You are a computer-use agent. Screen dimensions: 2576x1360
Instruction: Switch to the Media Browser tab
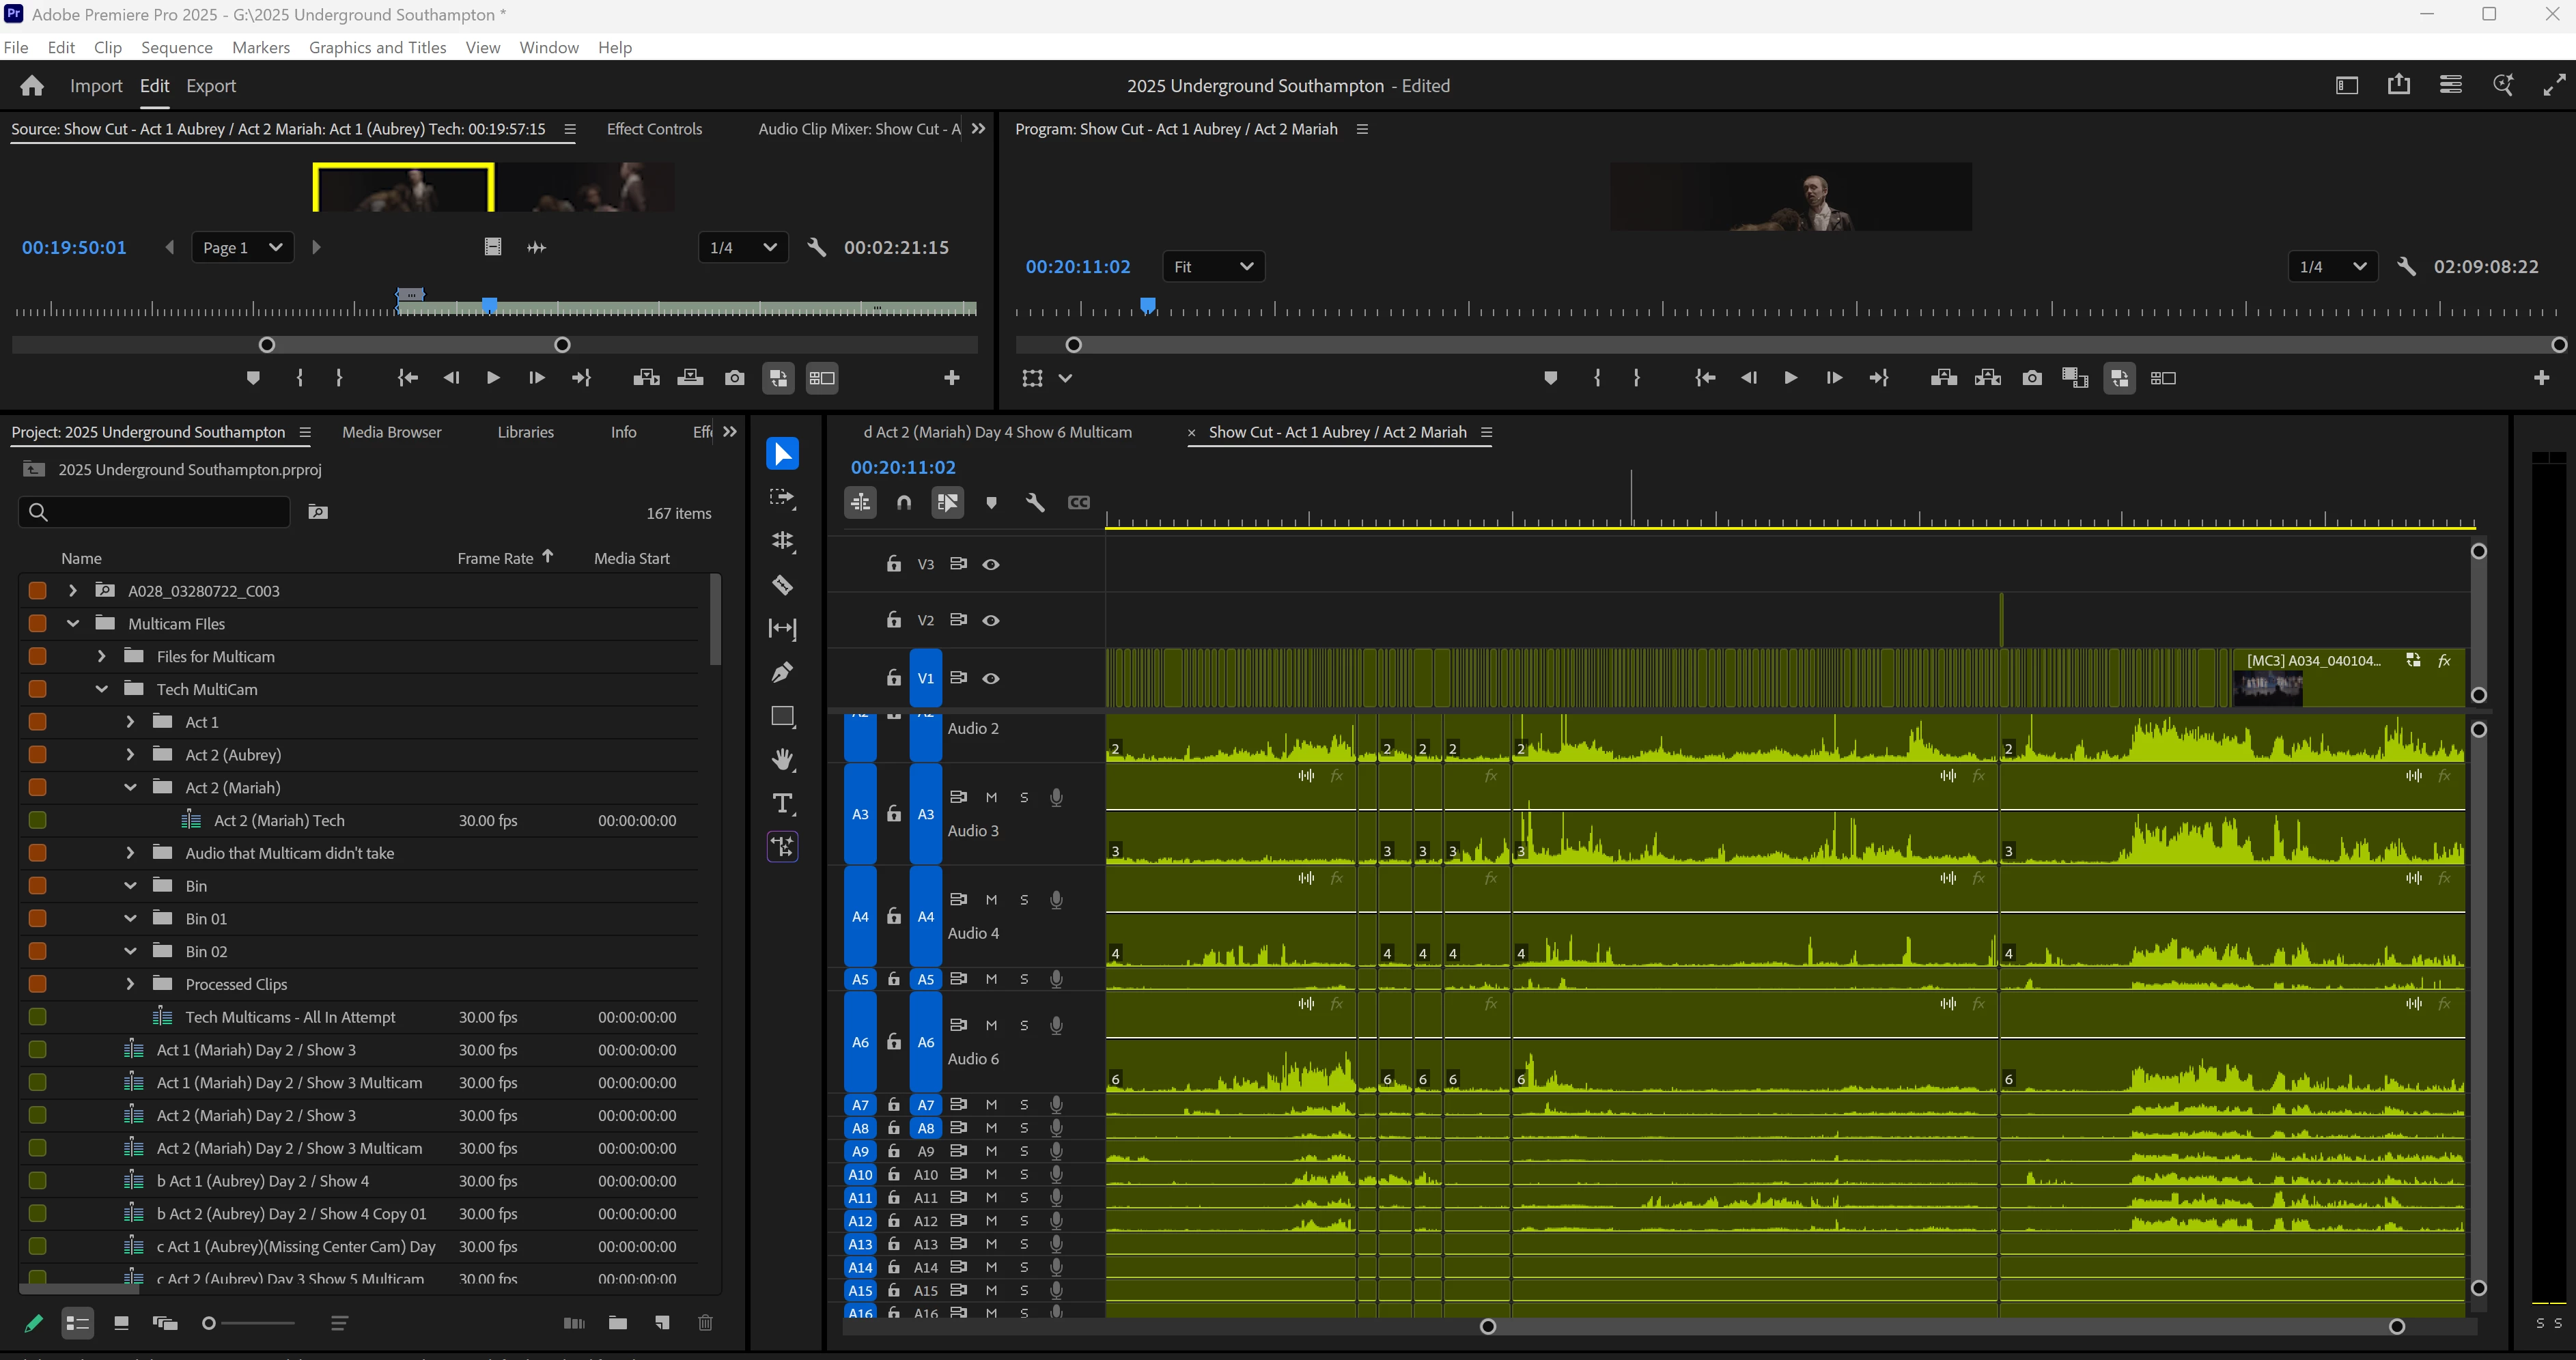point(391,432)
